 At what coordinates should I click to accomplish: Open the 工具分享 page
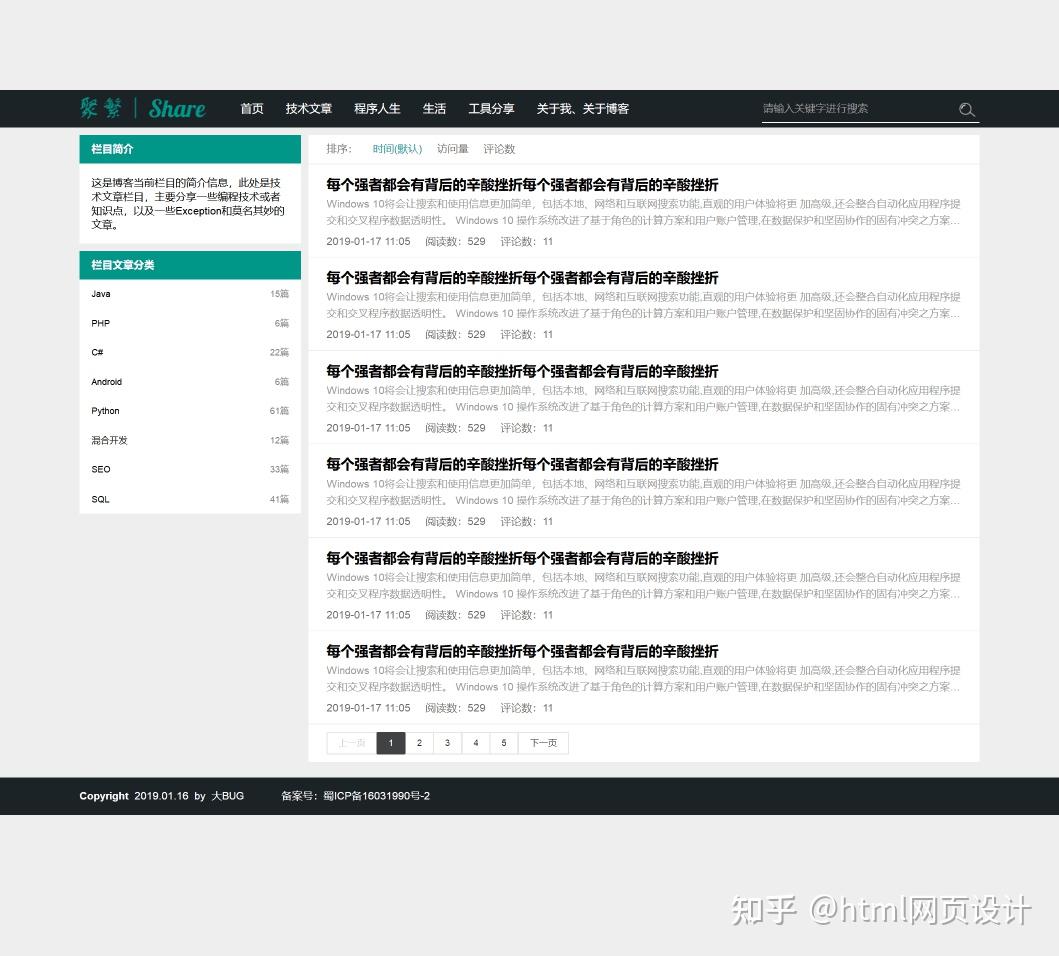point(491,109)
